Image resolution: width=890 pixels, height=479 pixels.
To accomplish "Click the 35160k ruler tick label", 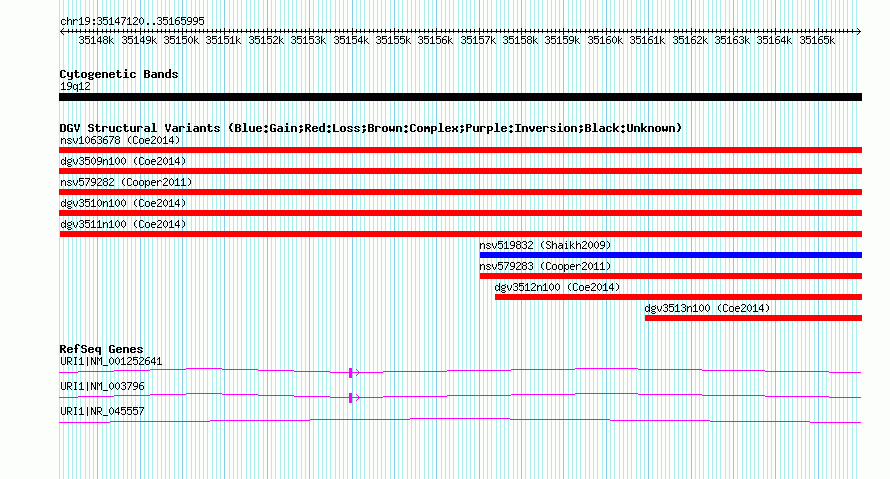I will click(x=605, y=40).
